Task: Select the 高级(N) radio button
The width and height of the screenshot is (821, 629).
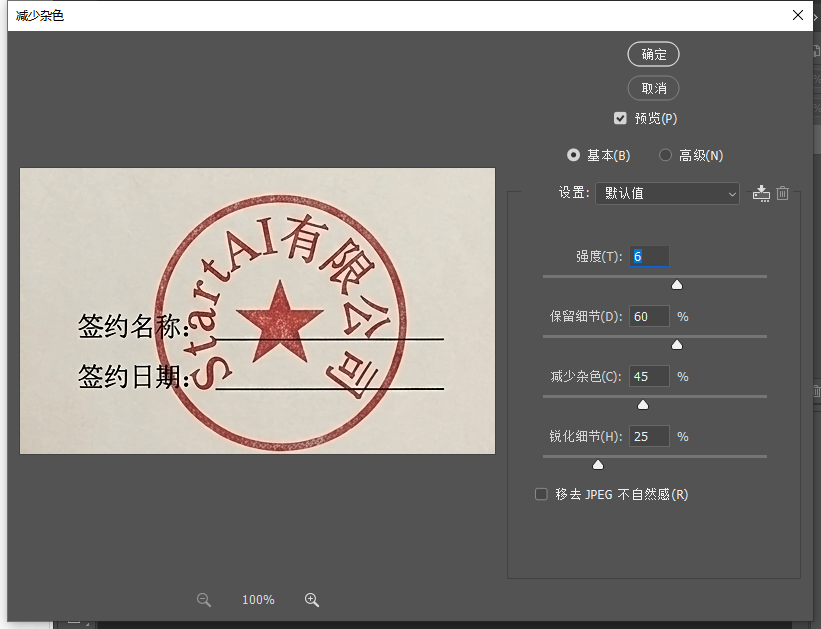Action: tap(665, 155)
